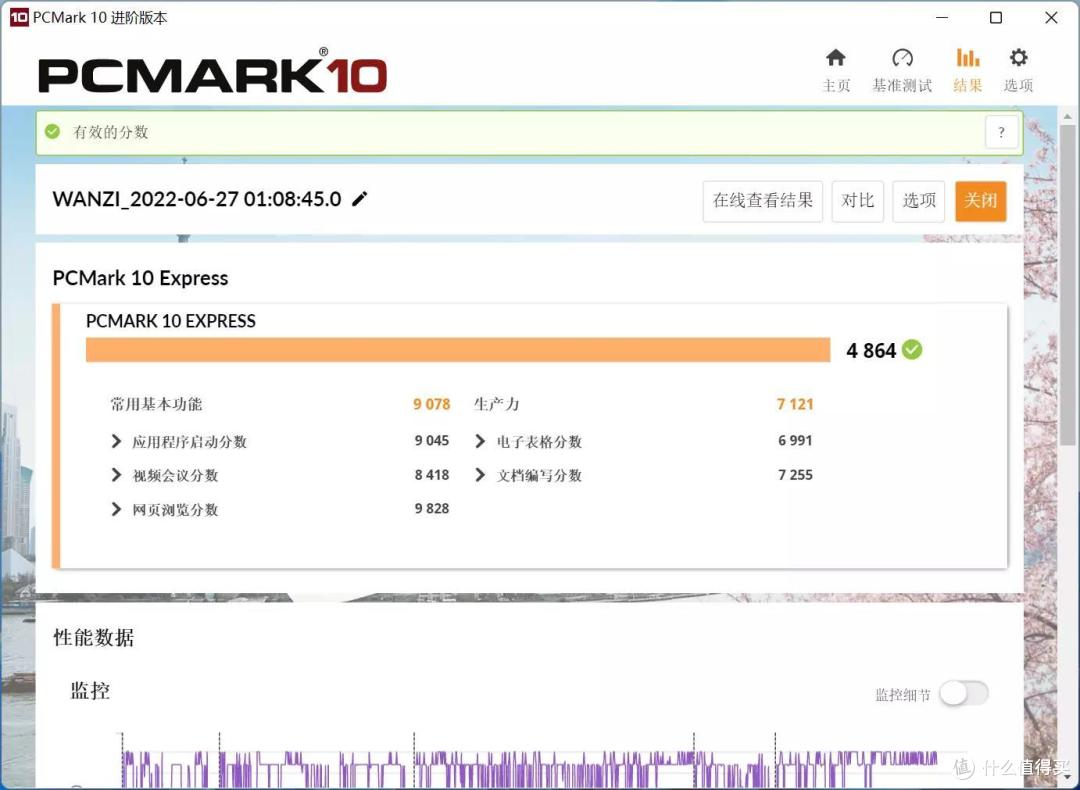Image resolution: width=1080 pixels, height=790 pixels.
Task: Click the PCMark 10 Express heading
Action: pyautogui.click(x=141, y=278)
